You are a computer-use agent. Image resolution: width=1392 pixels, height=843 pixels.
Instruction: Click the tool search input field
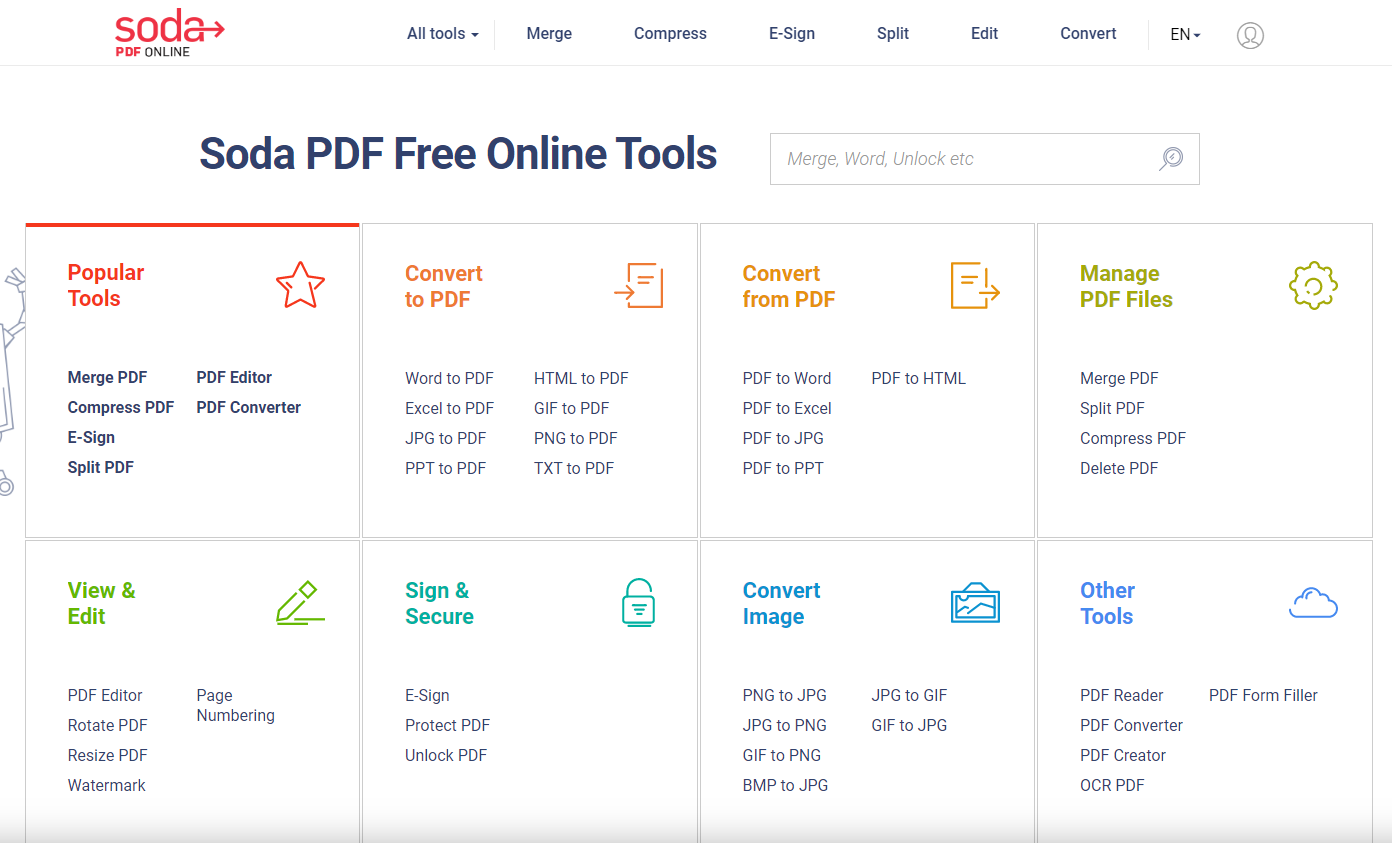pos(960,158)
